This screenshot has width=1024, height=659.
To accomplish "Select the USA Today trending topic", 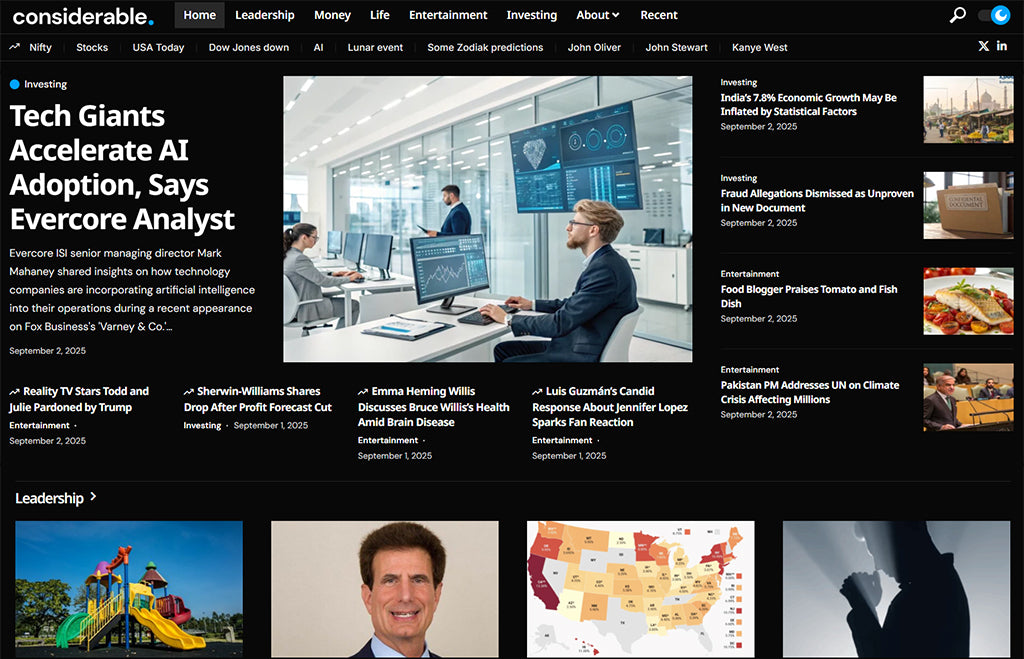I will point(158,47).
